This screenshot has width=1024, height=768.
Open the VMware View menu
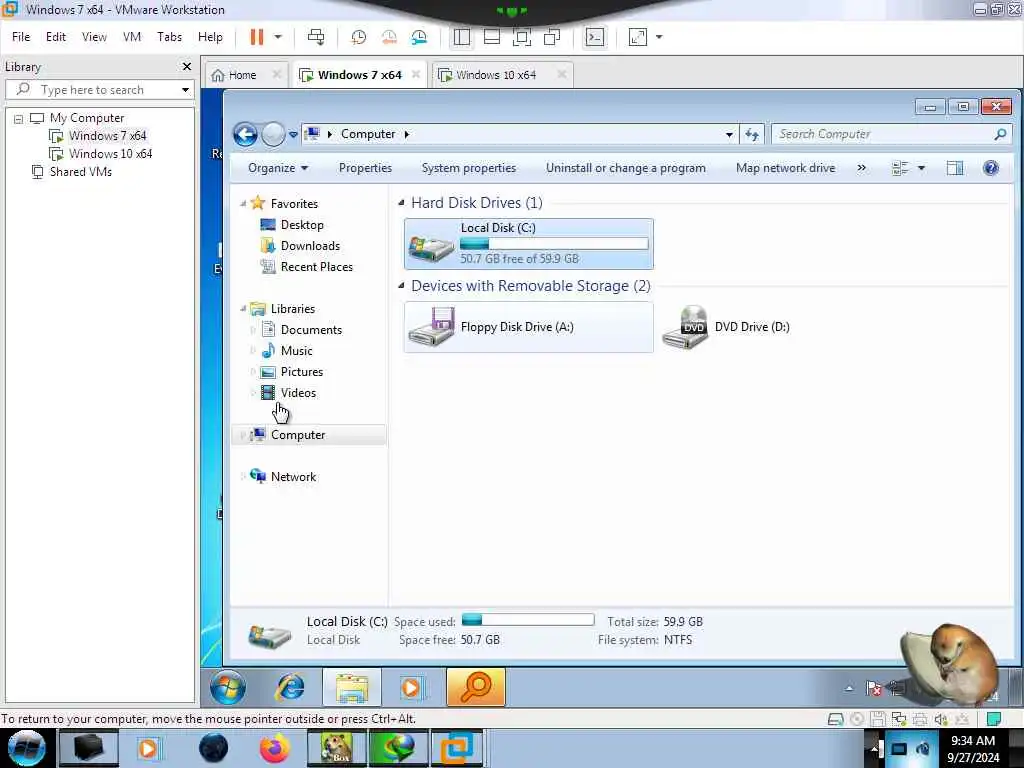(94, 37)
